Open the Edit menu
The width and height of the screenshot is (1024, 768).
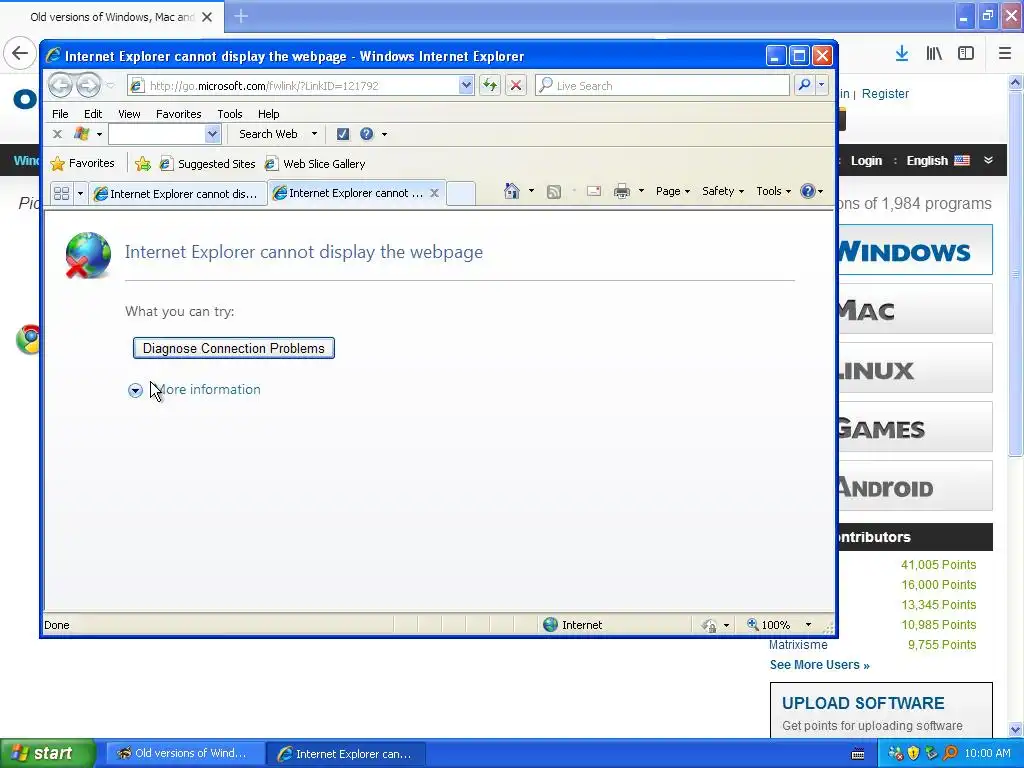coord(93,114)
